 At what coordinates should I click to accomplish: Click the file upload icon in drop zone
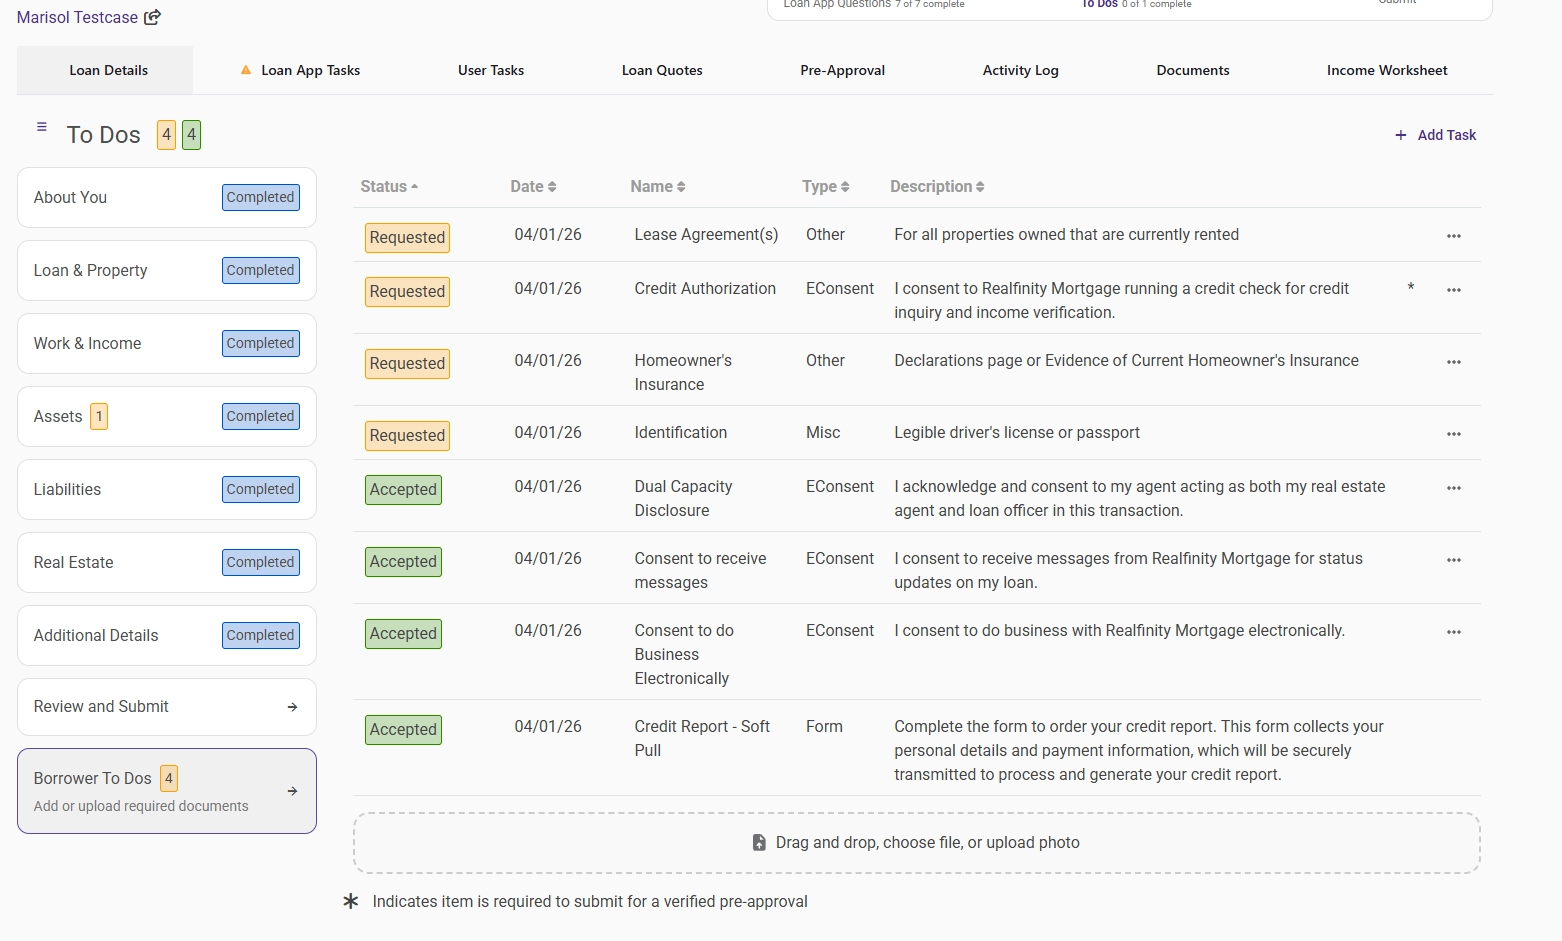(x=759, y=843)
